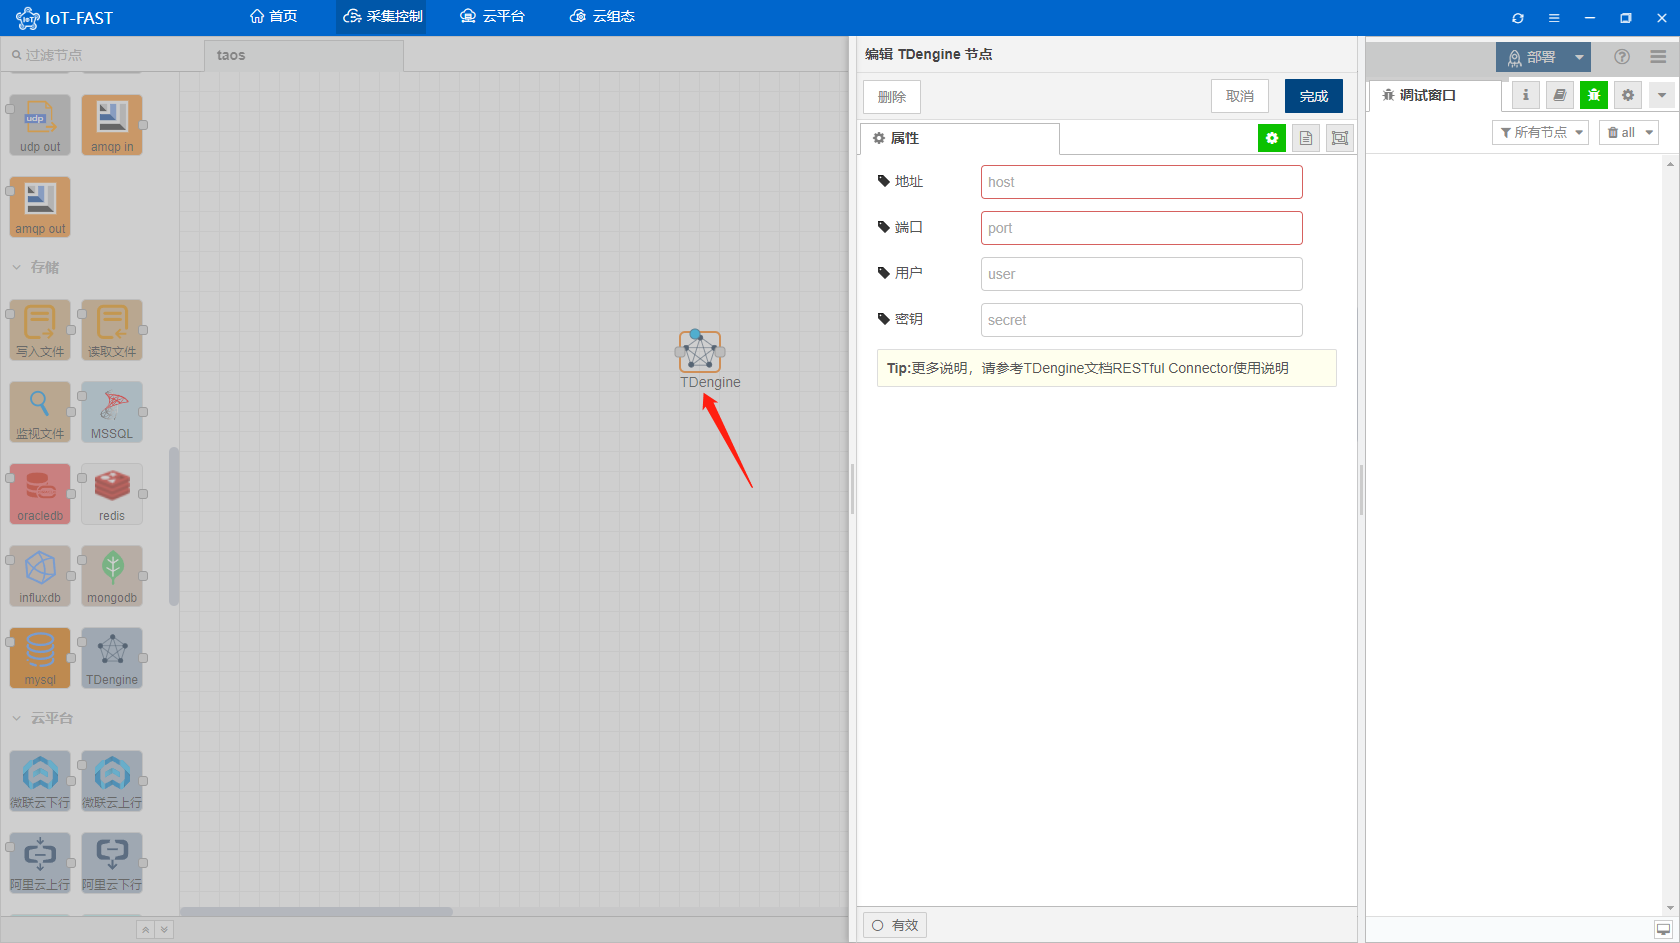Open debug in new window icon
The image size is (1680, 943).
pyautogui.click(x=1663, y=929)
